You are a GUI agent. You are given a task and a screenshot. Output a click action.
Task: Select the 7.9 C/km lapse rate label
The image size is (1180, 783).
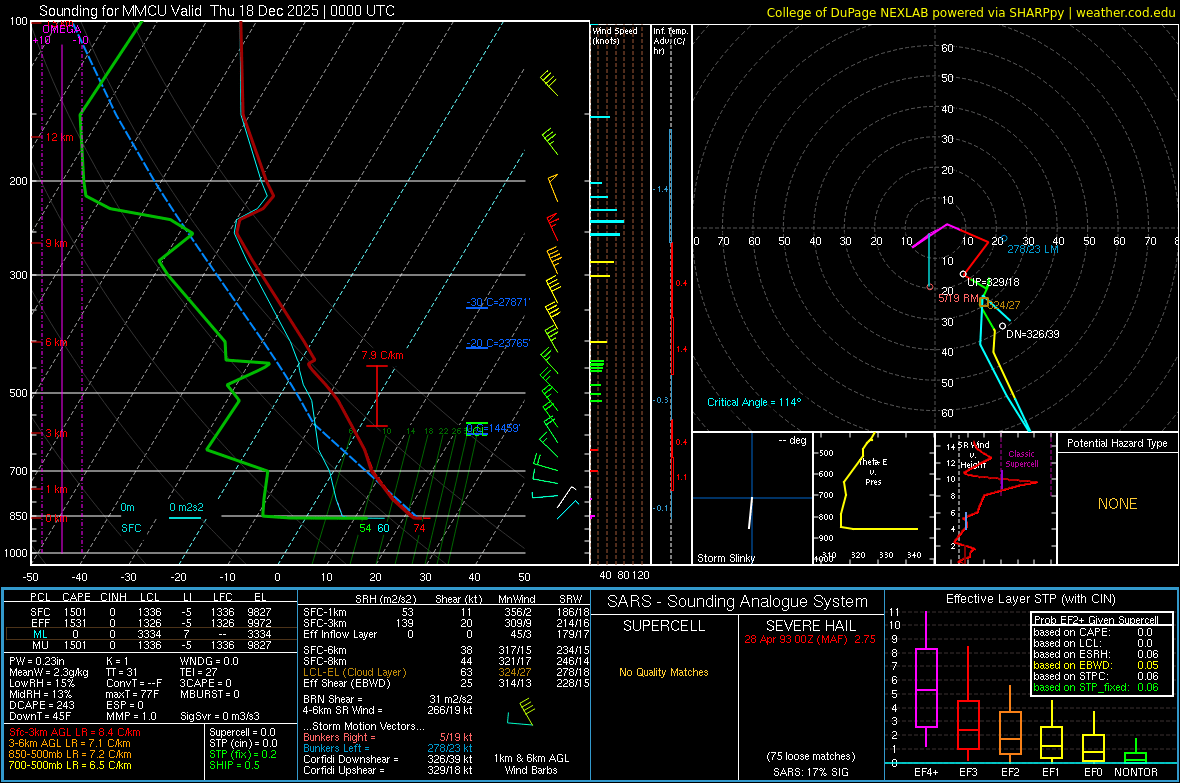(382, 355)
